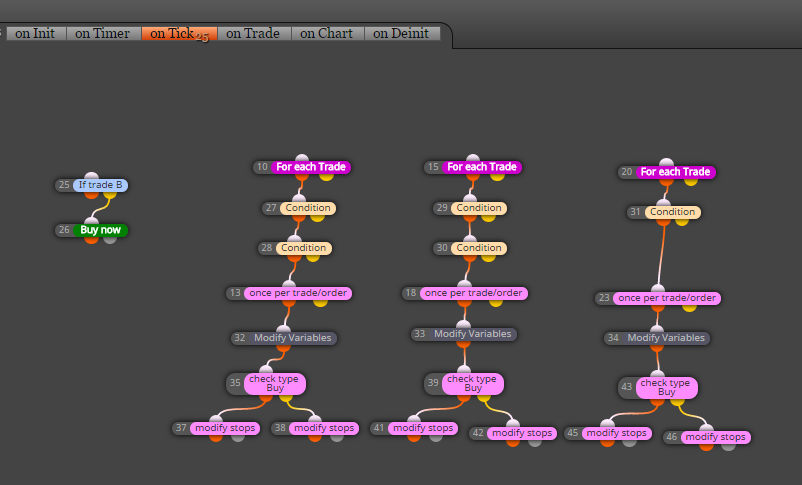Click the yellow output of block 18
This screenshot has width=802, height=485.
496,303
